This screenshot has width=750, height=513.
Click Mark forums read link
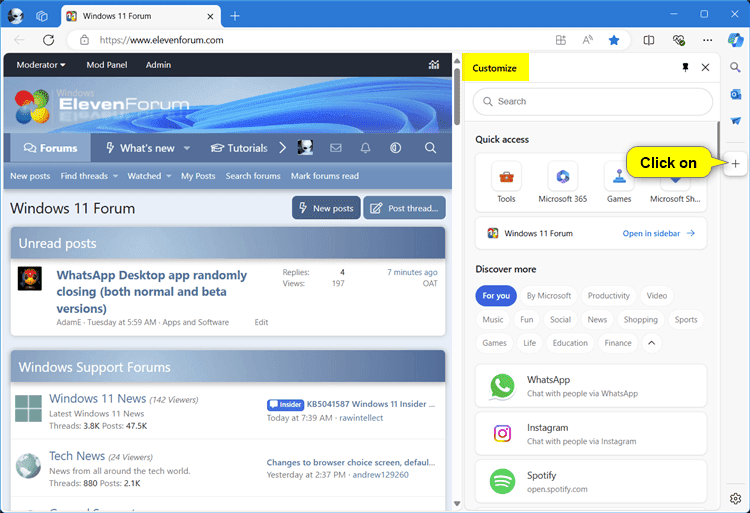point(325,176)
